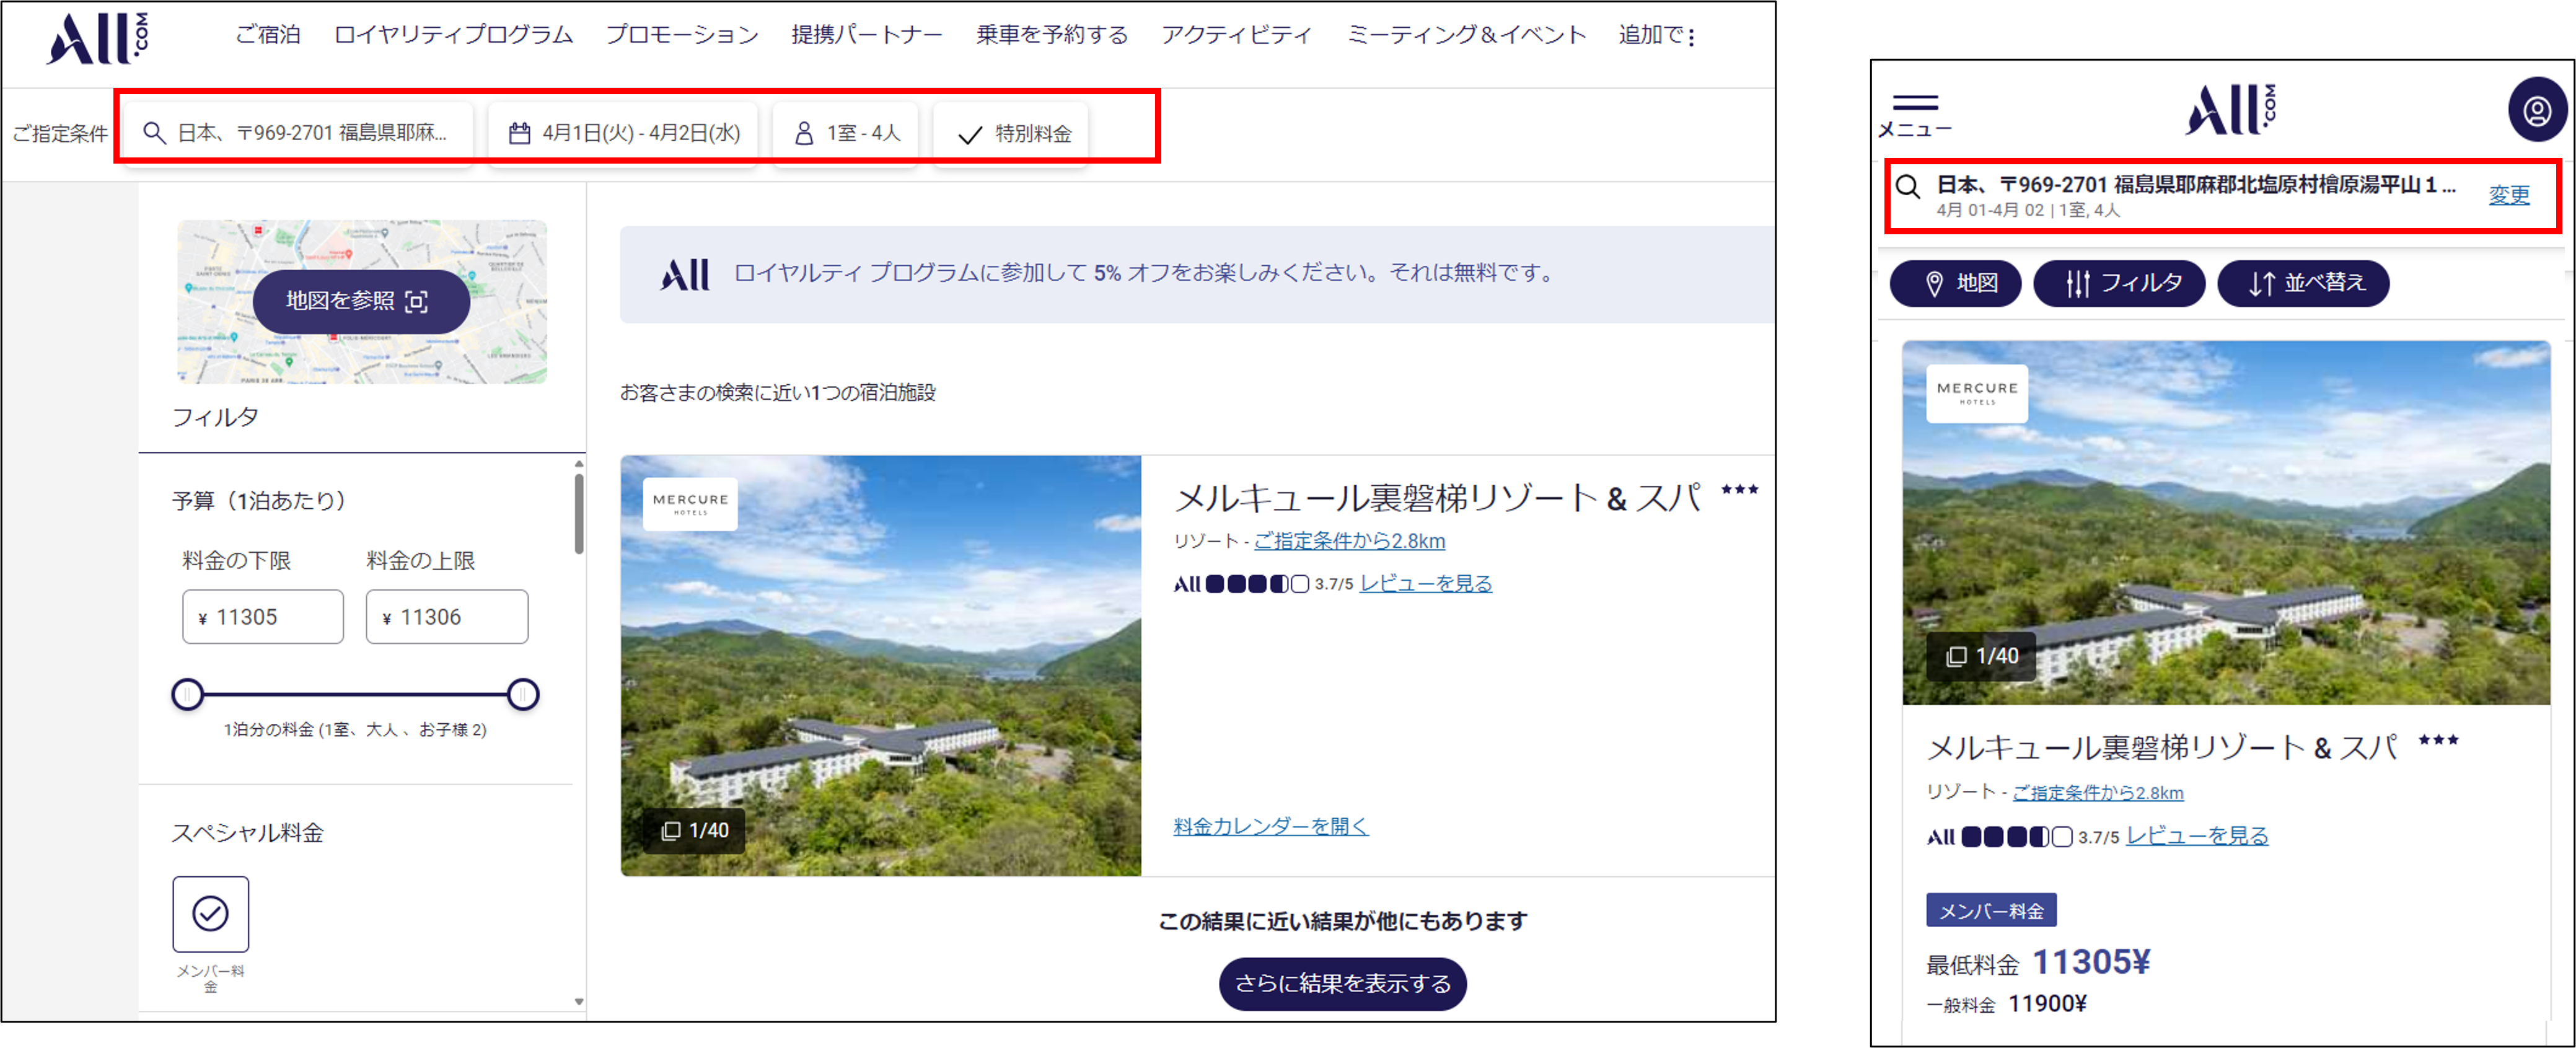The height and width of the screenshot is (1048, 2576).
Task: Click レビューを見る link in desktop hotel card
Action: [x=1425, y=583]
